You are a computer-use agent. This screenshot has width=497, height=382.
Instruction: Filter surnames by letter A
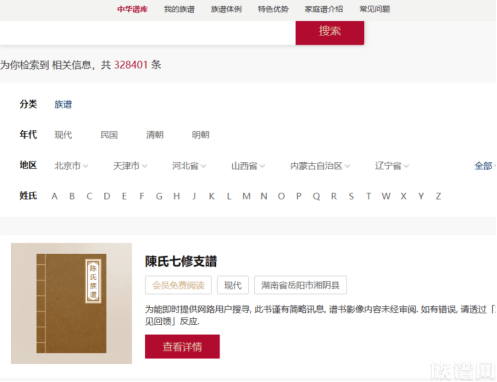[54, 196]
